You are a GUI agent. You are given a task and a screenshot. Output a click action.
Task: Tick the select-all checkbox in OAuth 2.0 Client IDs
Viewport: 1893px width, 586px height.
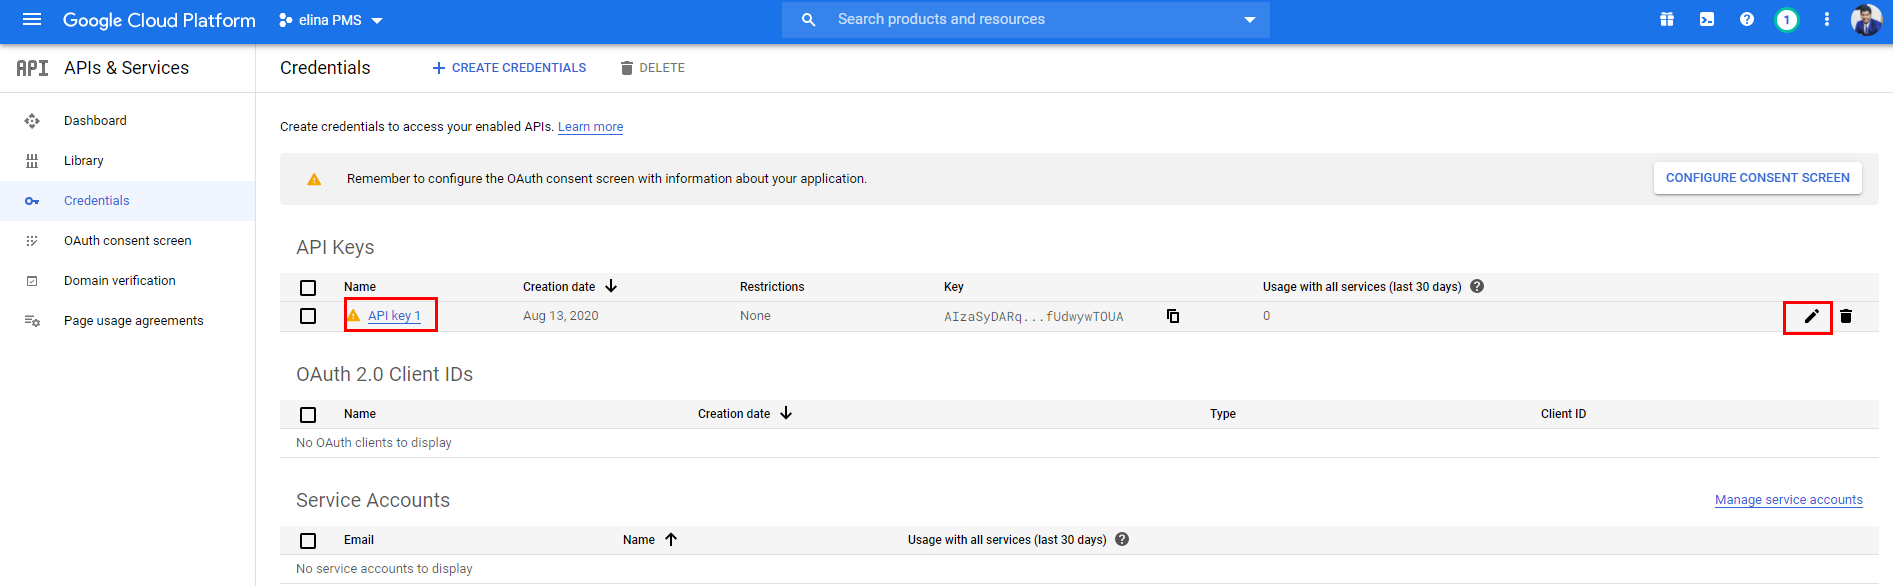click(x=308, y=415)
